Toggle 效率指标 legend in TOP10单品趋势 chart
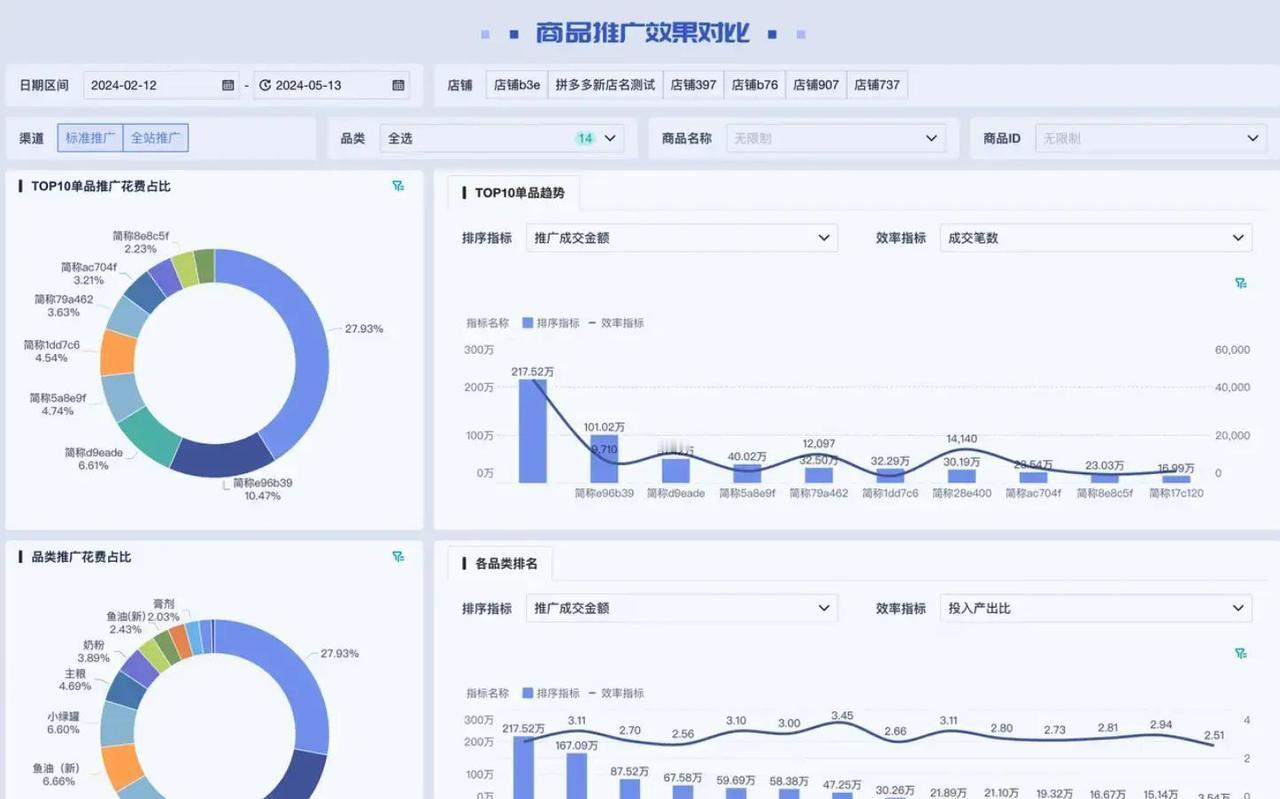 coord(616,323)
